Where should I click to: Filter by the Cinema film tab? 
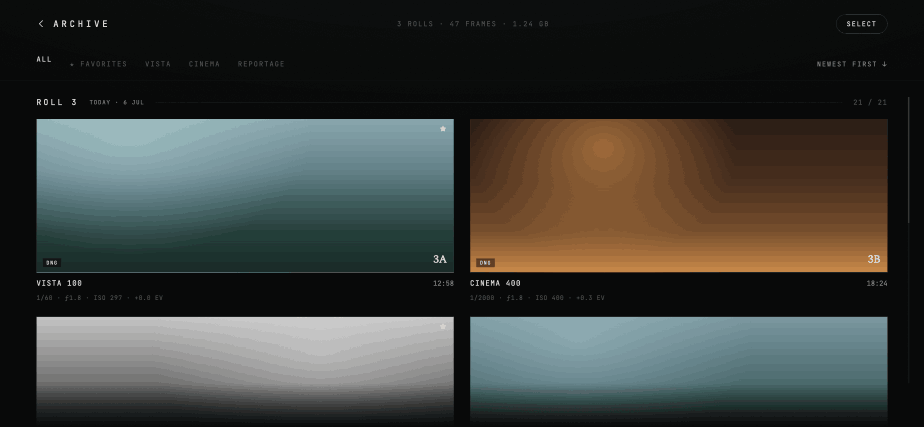tap(204, 64)
